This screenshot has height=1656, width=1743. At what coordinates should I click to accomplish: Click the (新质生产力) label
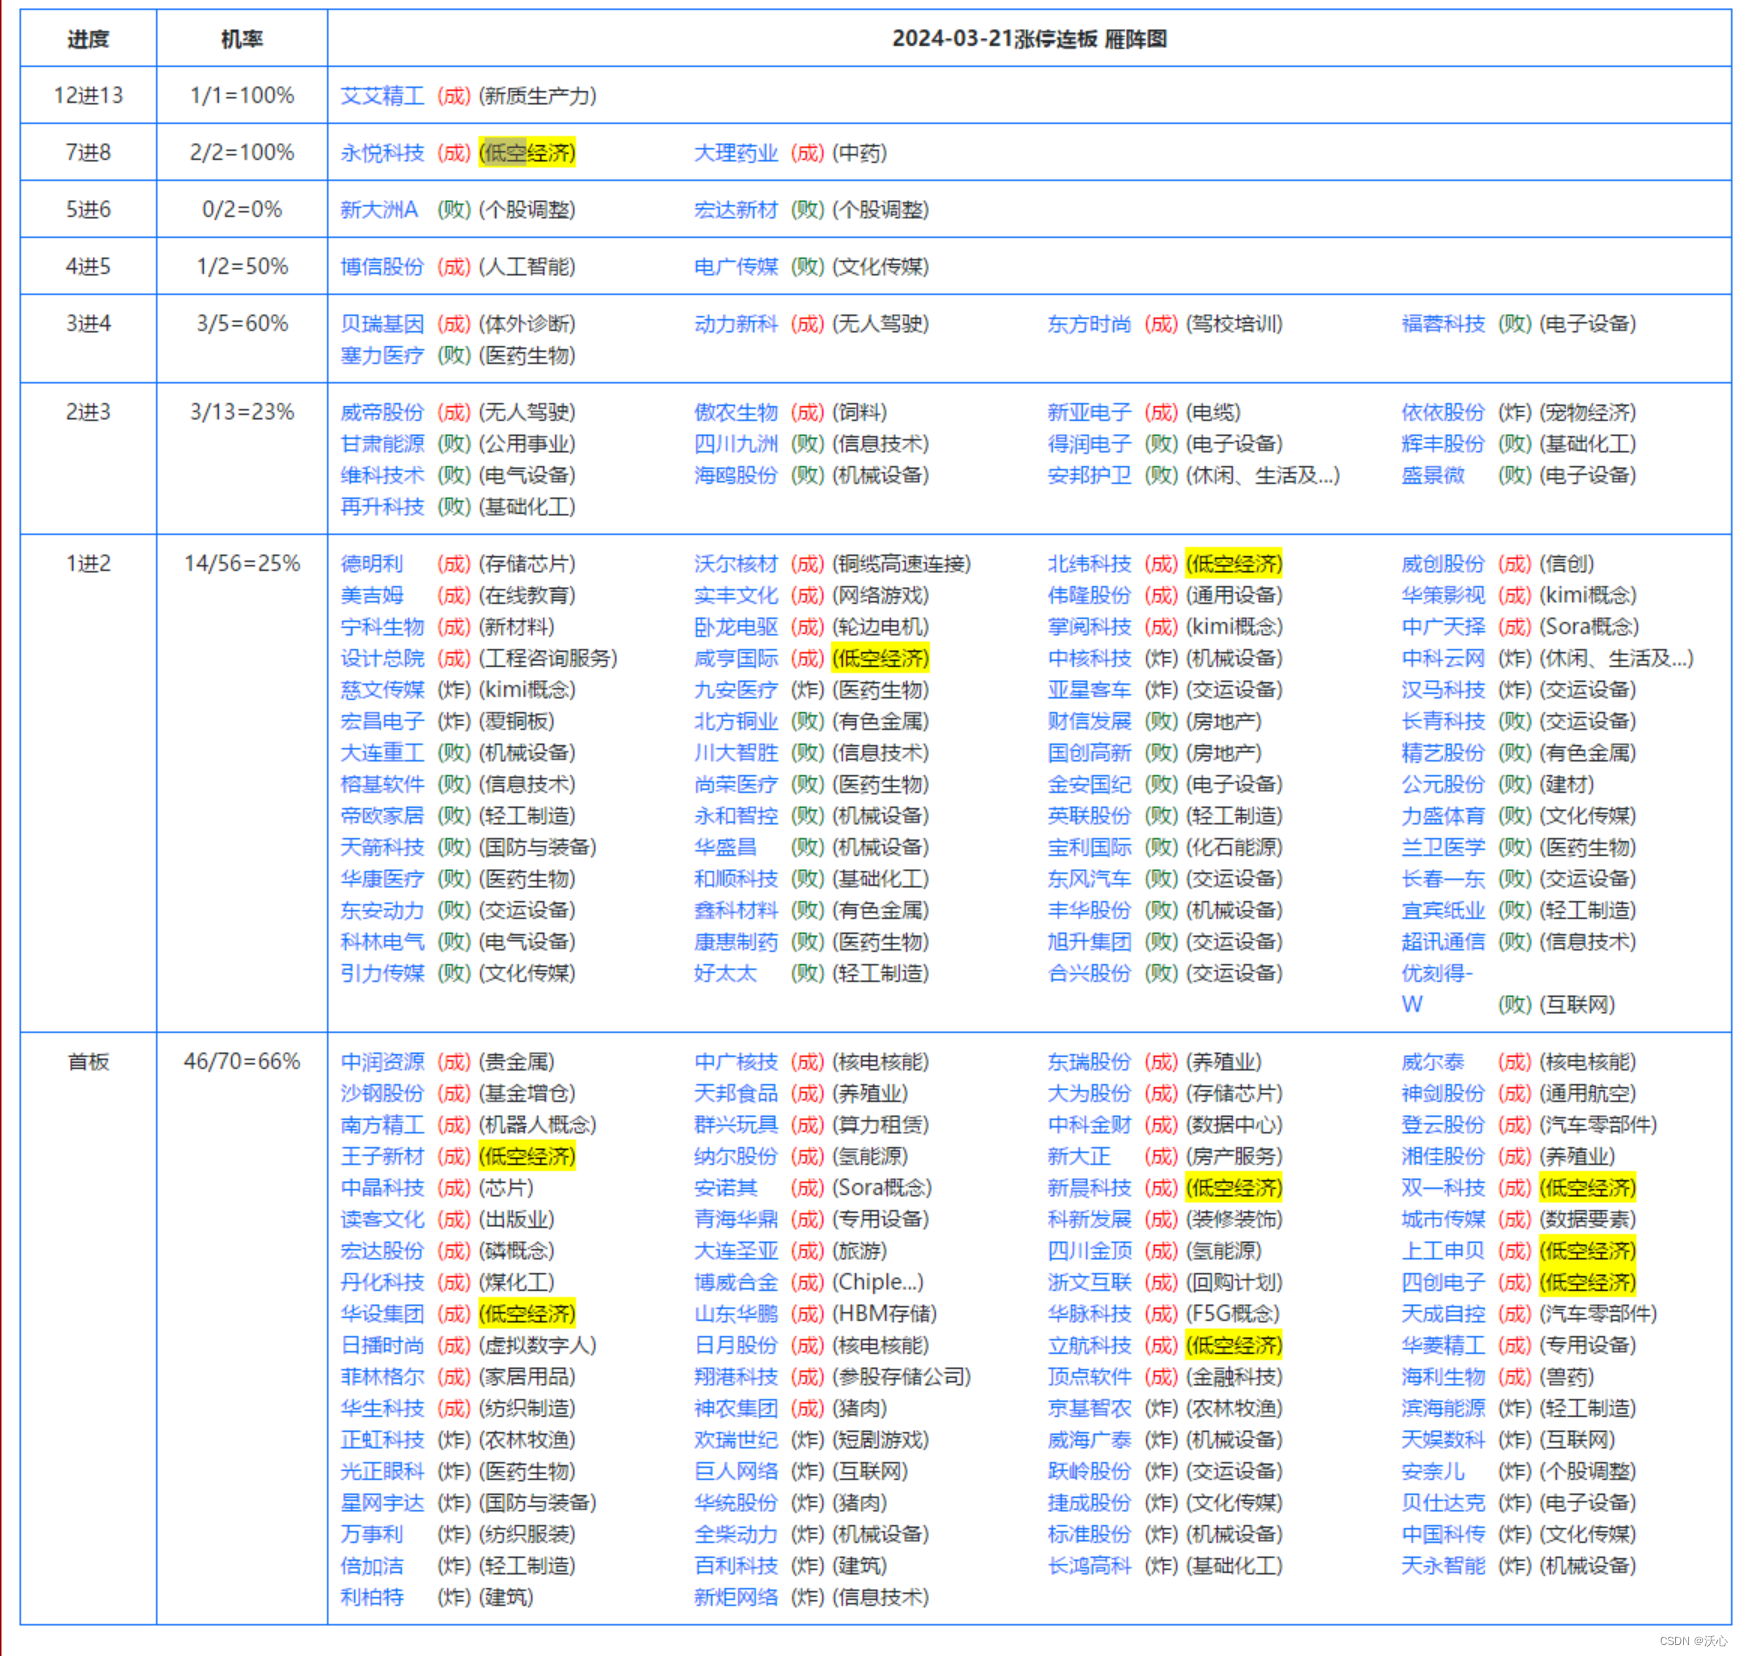pyautogui.click(x=538, y=96)
